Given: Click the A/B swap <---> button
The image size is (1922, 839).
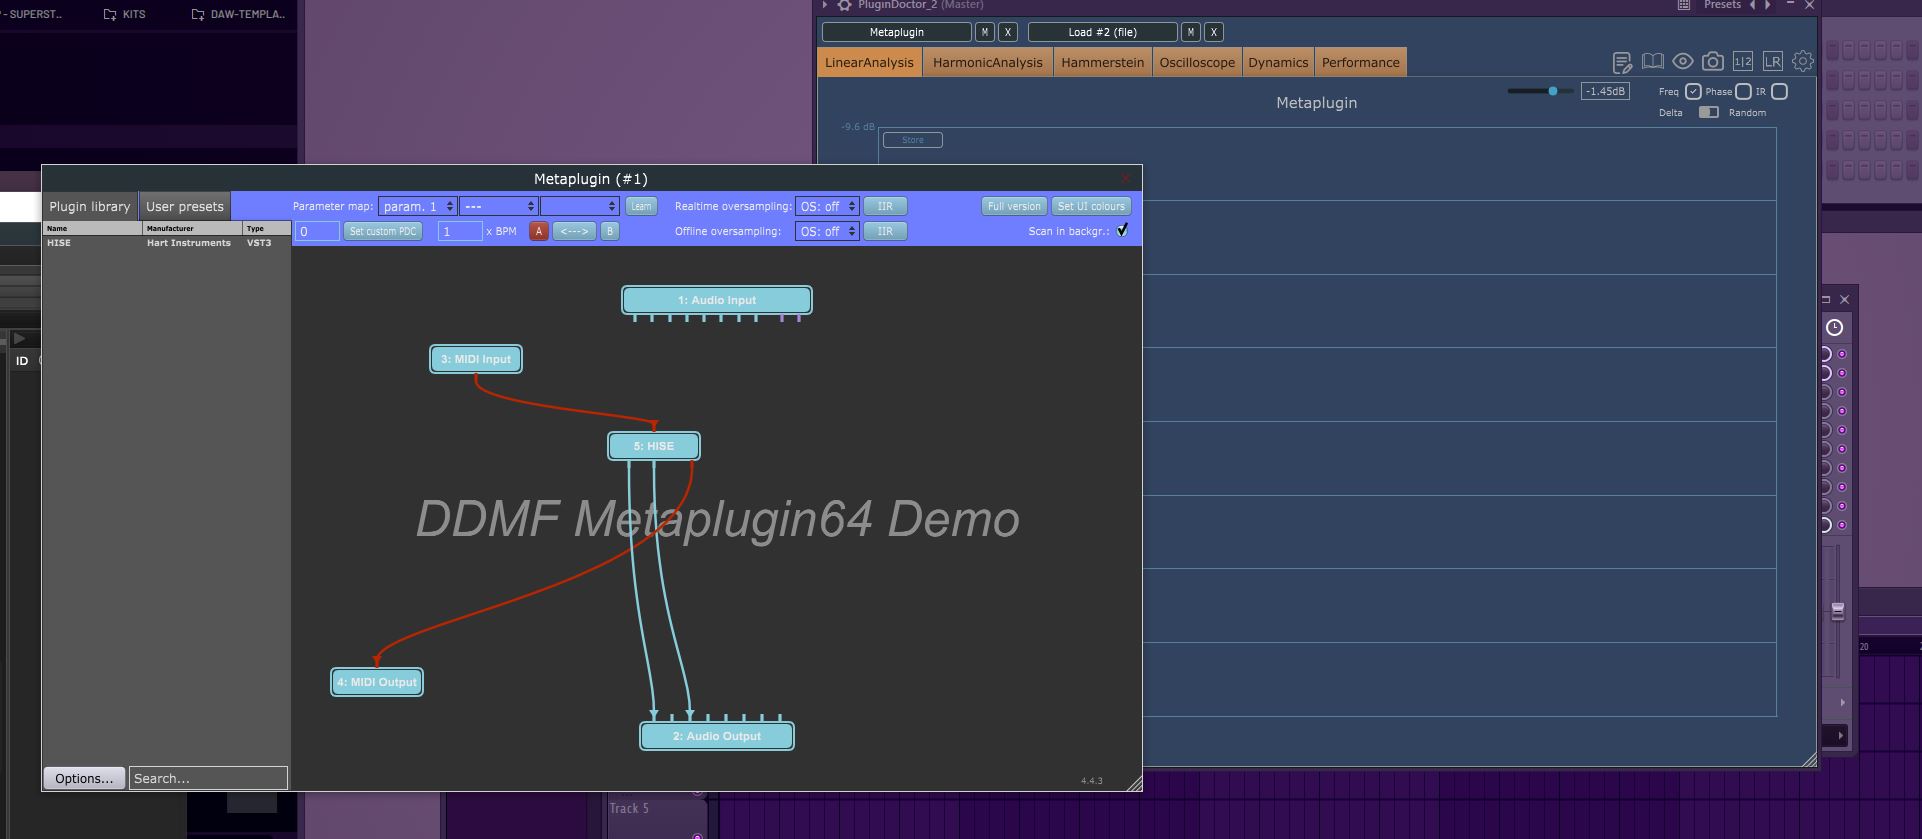Looking at the screenshot, I should (x=574, y=231).
